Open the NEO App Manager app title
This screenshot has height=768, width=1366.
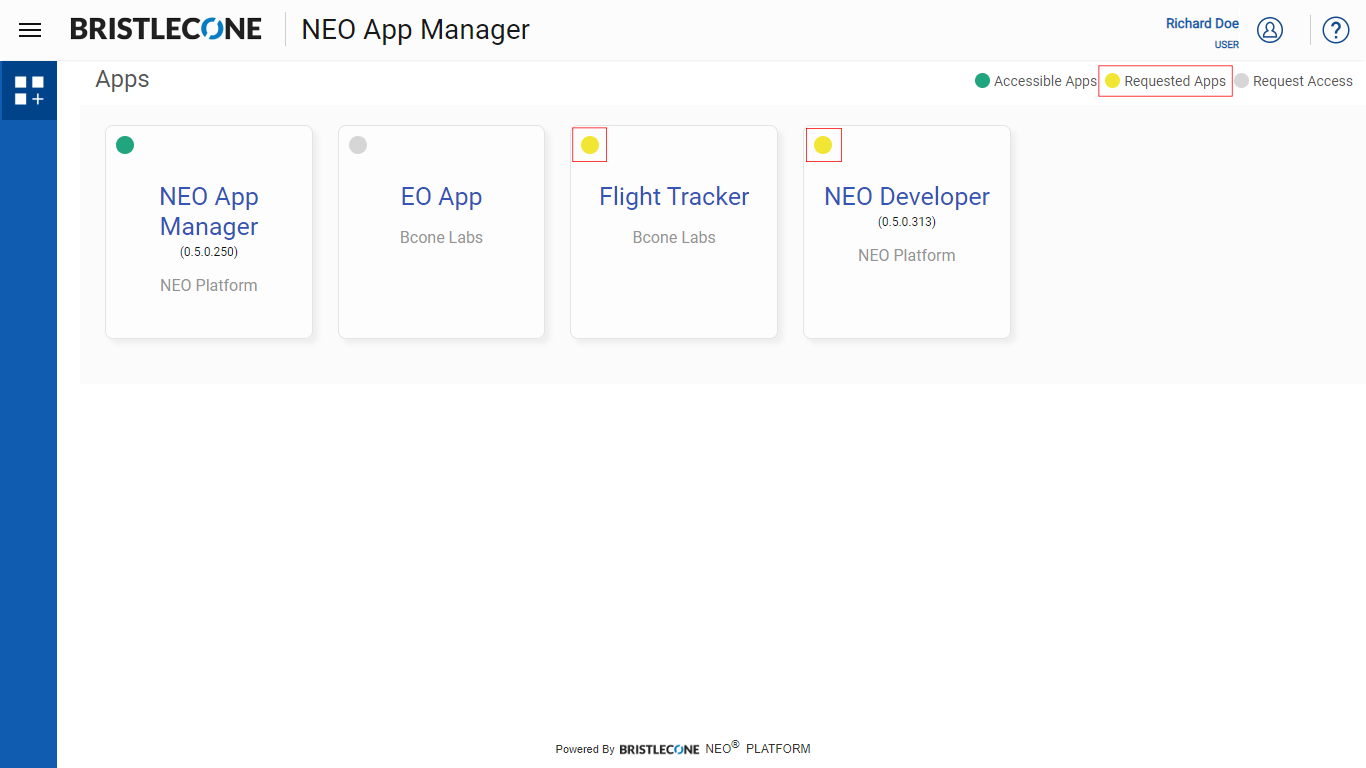(x=209, y=211)
